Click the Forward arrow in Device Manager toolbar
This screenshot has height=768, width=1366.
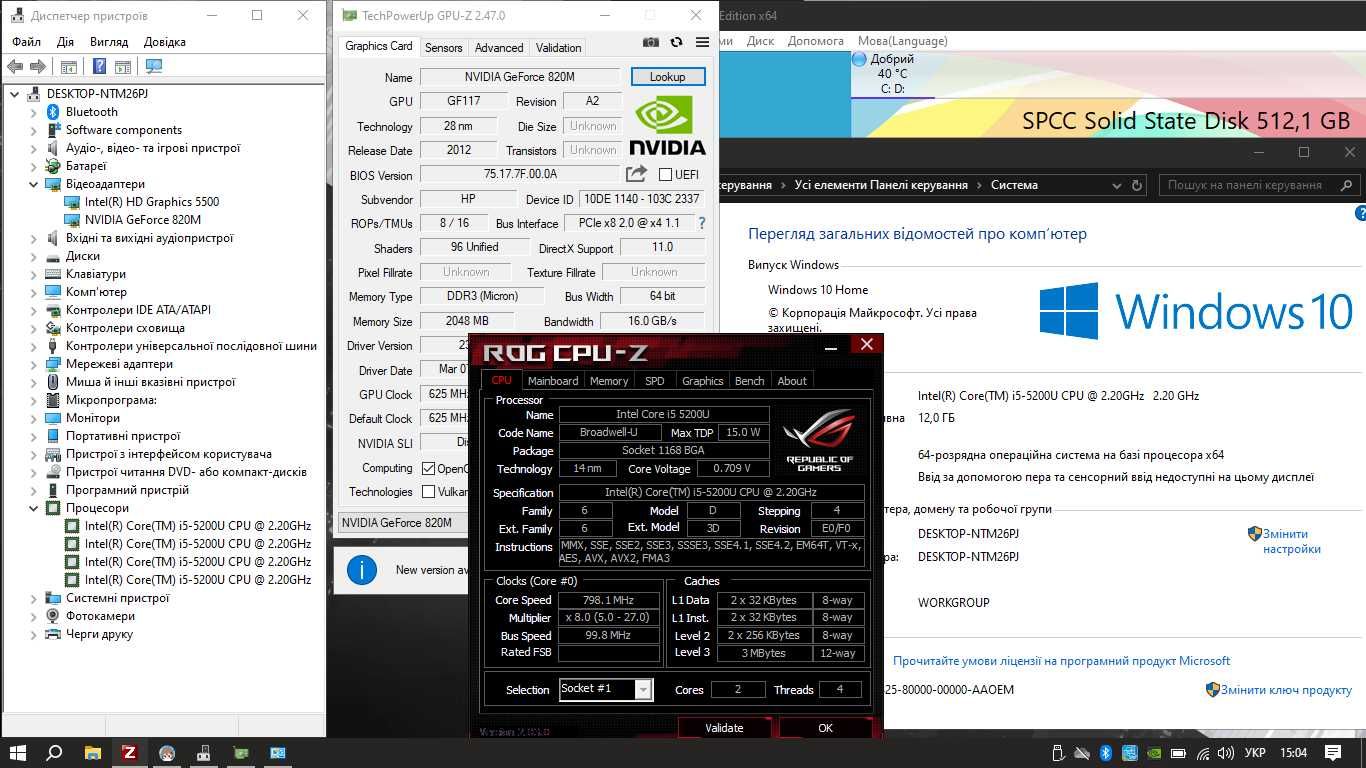pos(38,67)
